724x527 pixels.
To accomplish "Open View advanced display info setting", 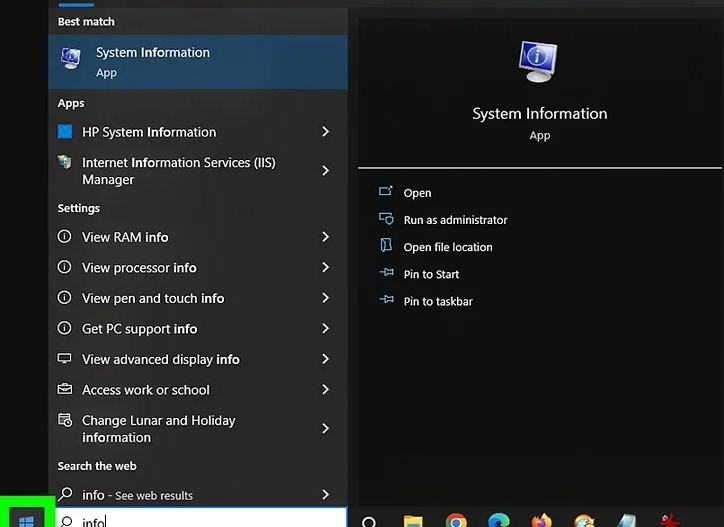I will pos(198,359).
